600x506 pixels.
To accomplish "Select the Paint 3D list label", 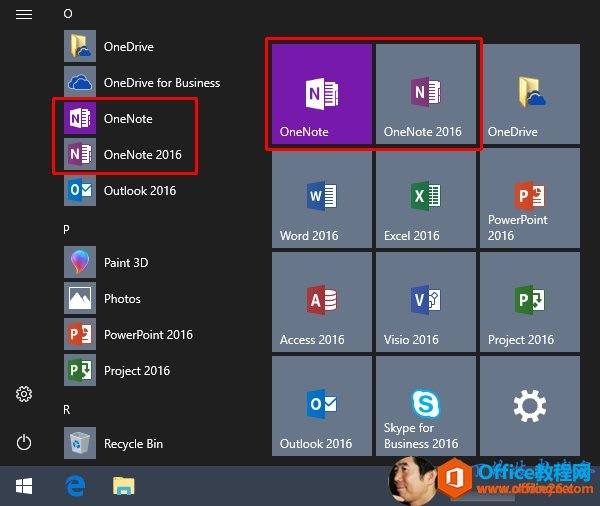I will 126,263.
